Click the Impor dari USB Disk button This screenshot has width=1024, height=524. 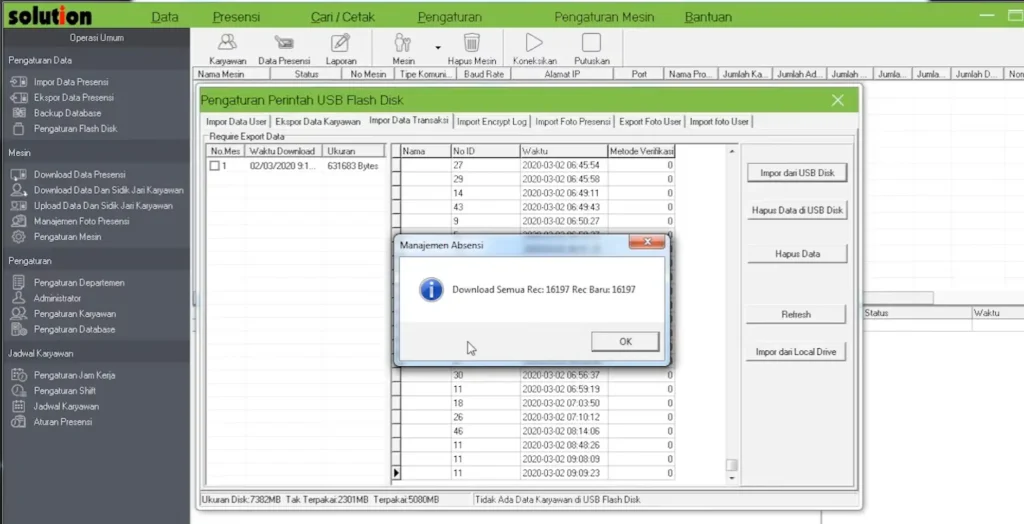(796, 173)
